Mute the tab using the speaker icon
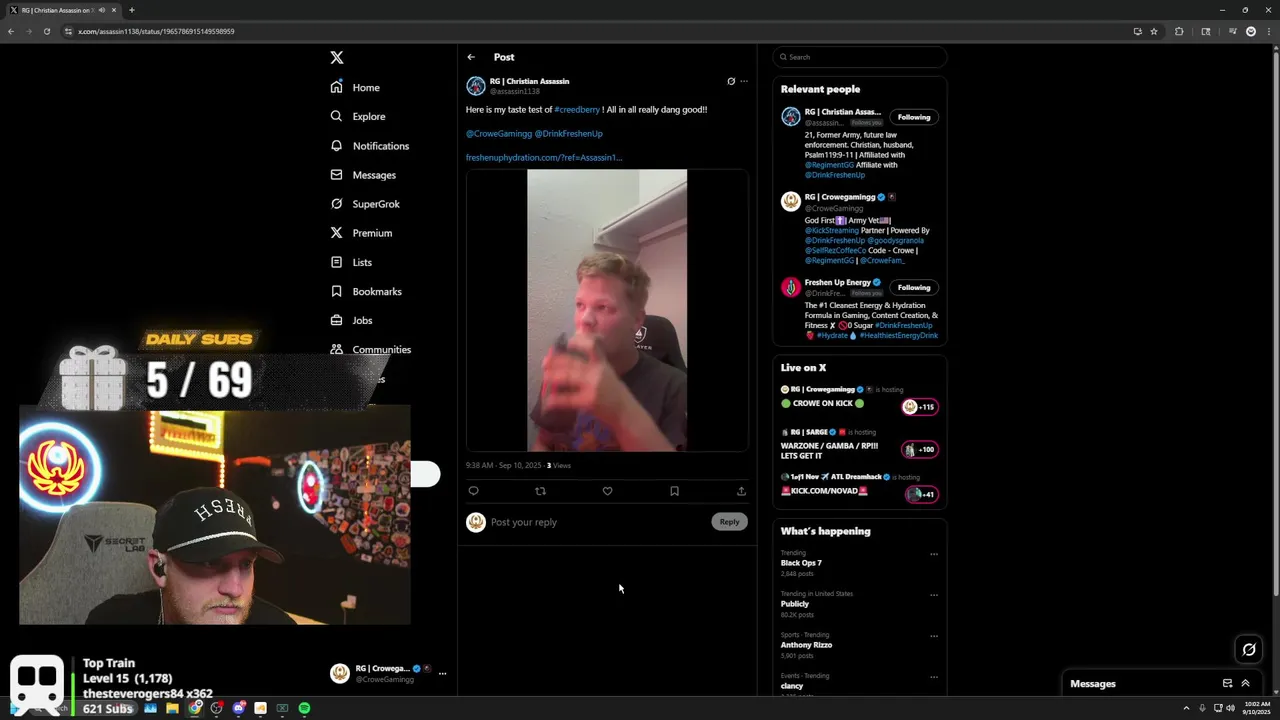Screen dimensions: 1280x720 [x=101, y=10]
